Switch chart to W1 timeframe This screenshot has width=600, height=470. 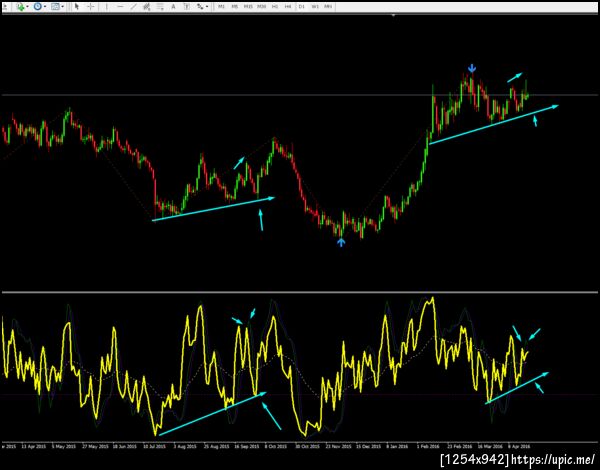click(x=315, y=7)
